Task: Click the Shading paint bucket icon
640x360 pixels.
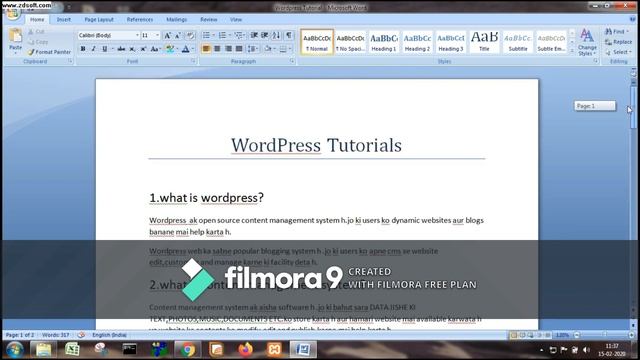Action: (268, 49)
